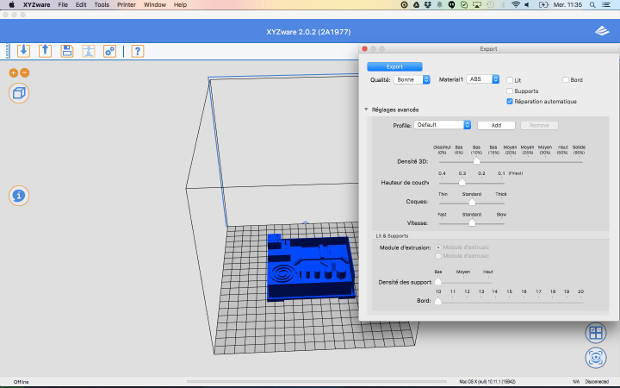Open the Help menu

click(180, 5)
